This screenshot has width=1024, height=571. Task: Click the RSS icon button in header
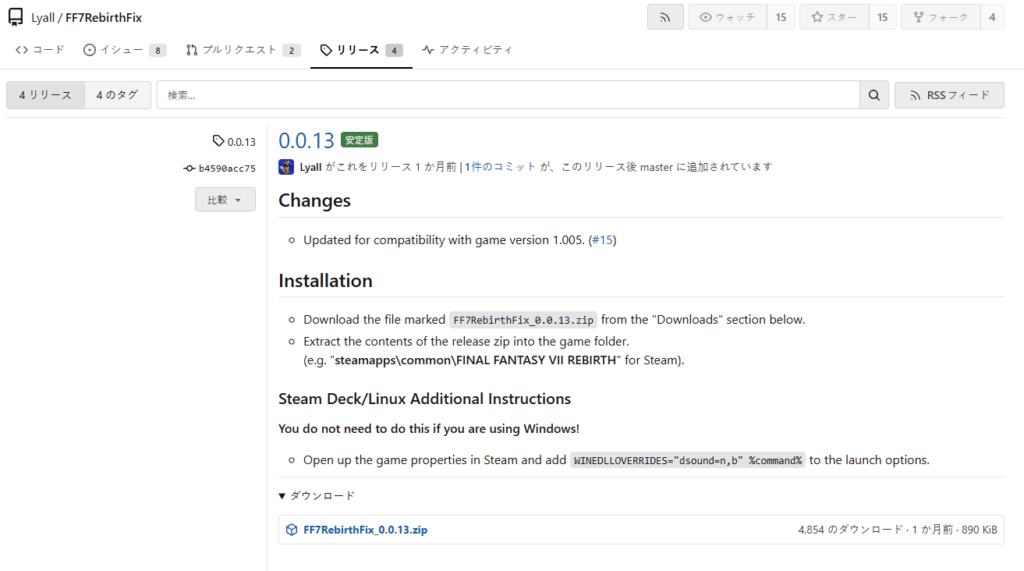tap(665, 17)
